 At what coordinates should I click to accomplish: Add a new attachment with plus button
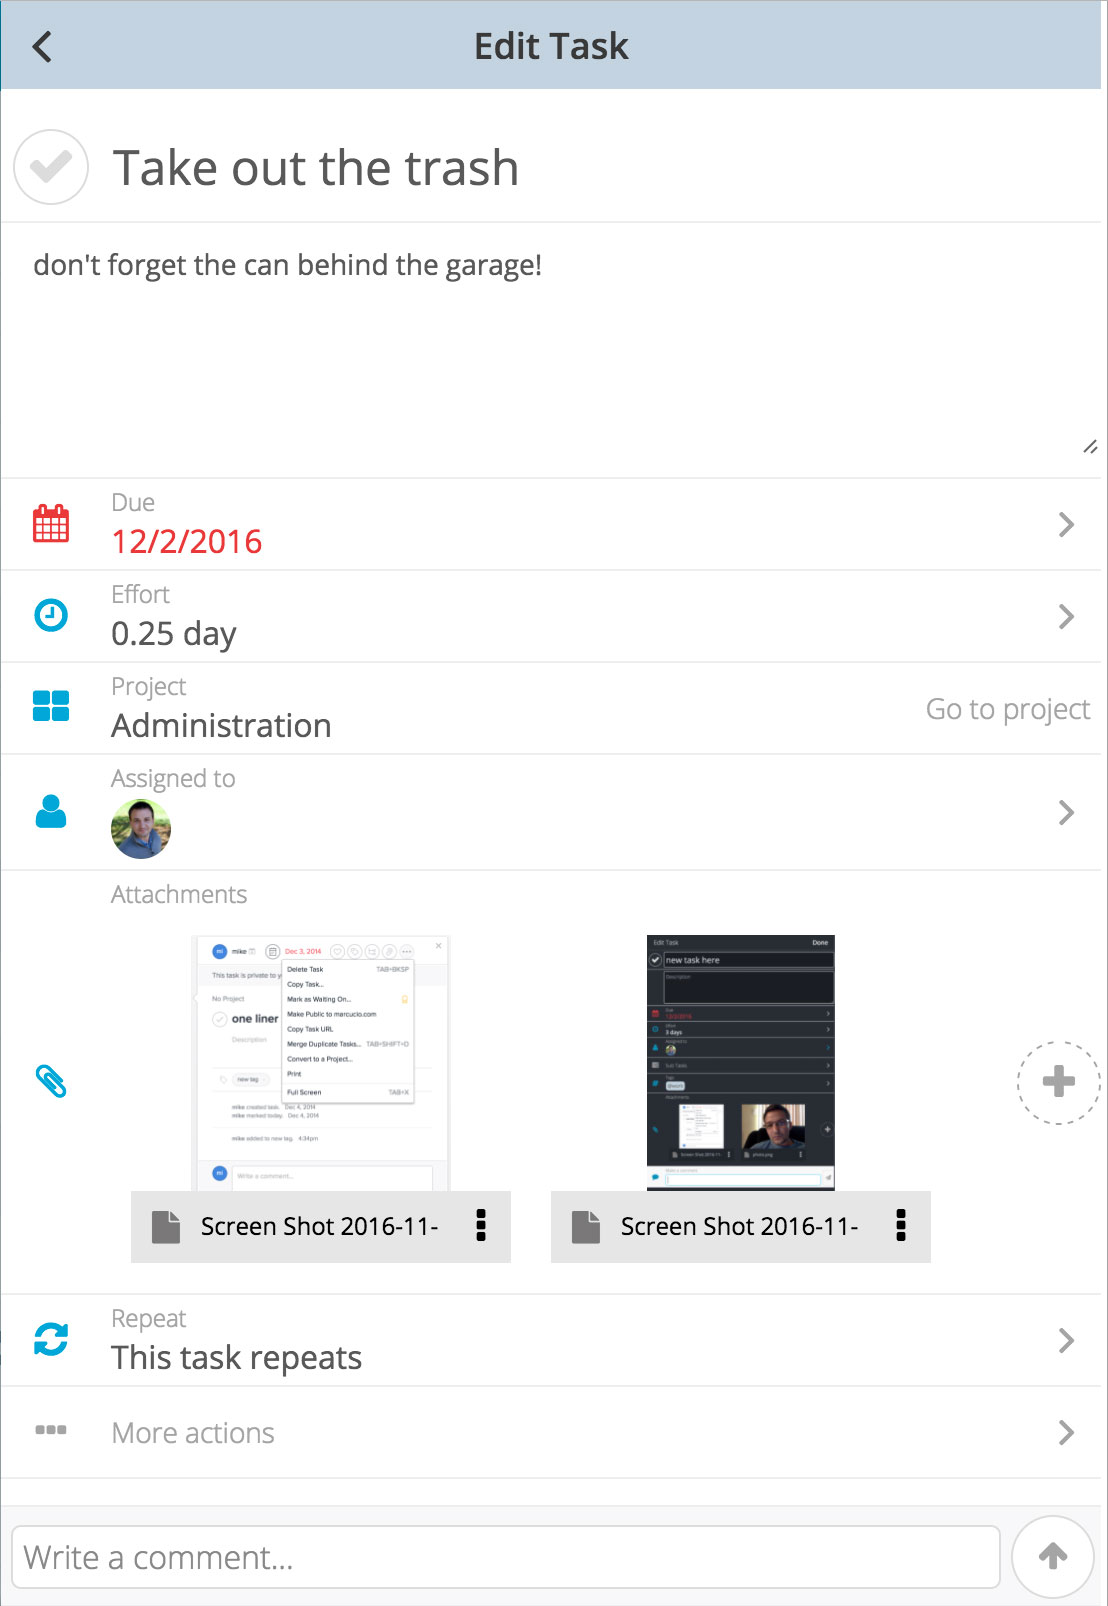click(1059, 1082)
